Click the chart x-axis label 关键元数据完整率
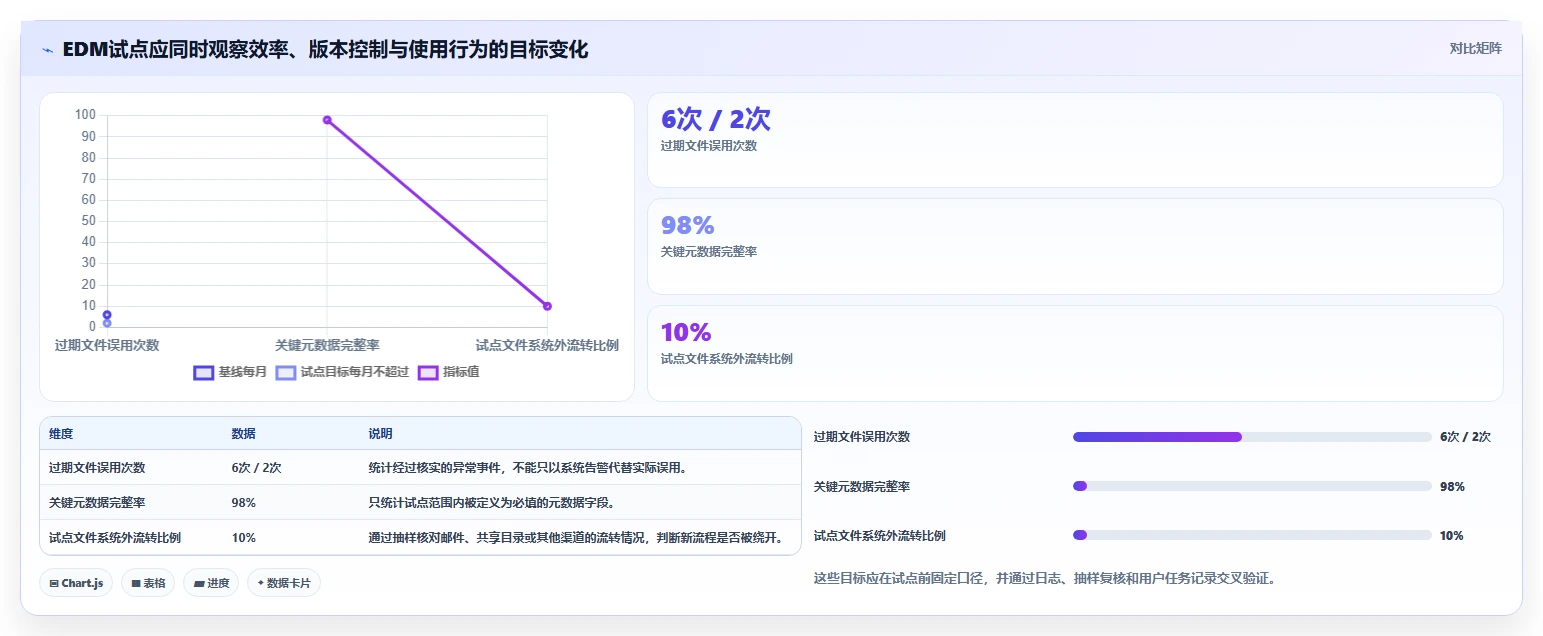The width and height of the screenshot is (1543, 636). (327, 345)
